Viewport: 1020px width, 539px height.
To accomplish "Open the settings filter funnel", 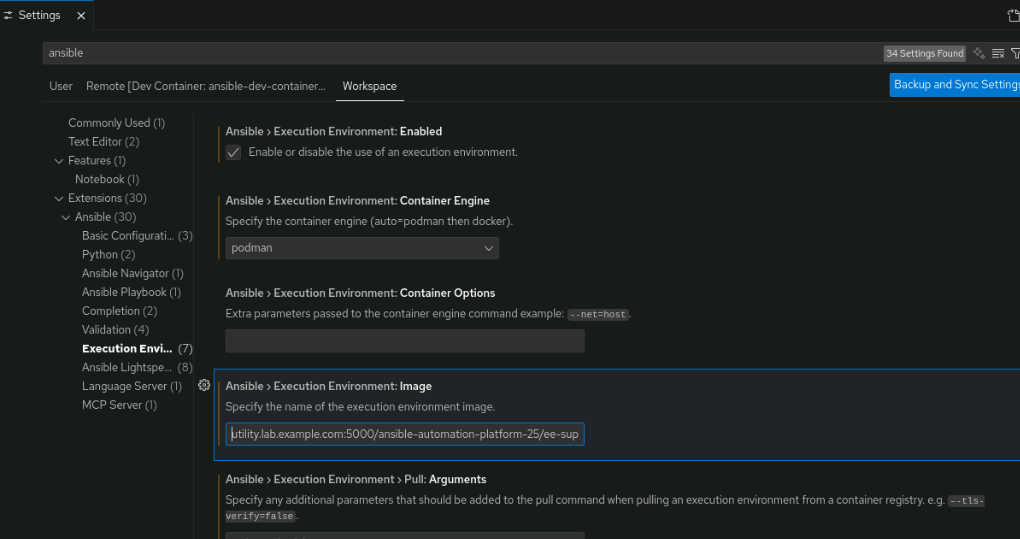I will [1014, 53].
